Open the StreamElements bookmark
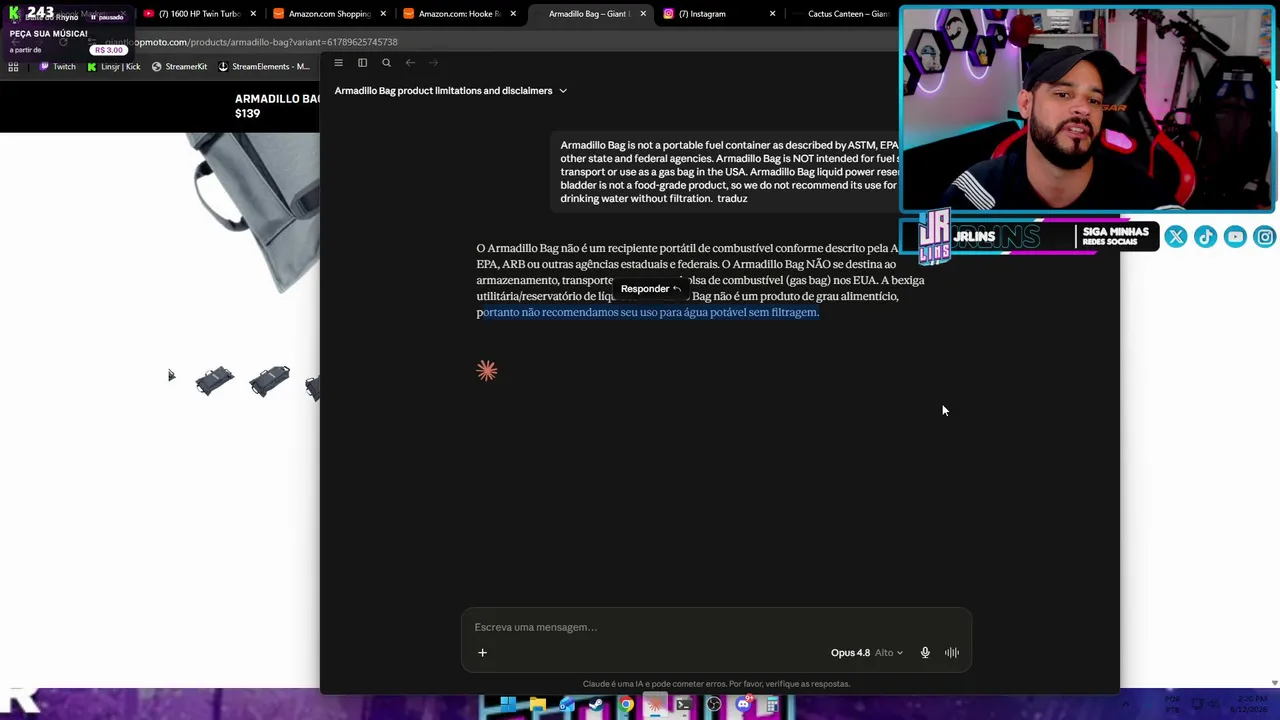The height and width of the screenshot is (720, 1280). (x=263, y=67)
